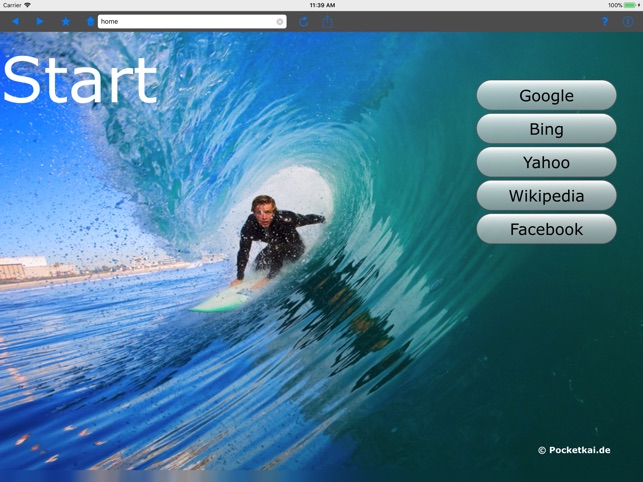Open help with the question mark icon
The image size is (643, 482).
pos(605,21)
